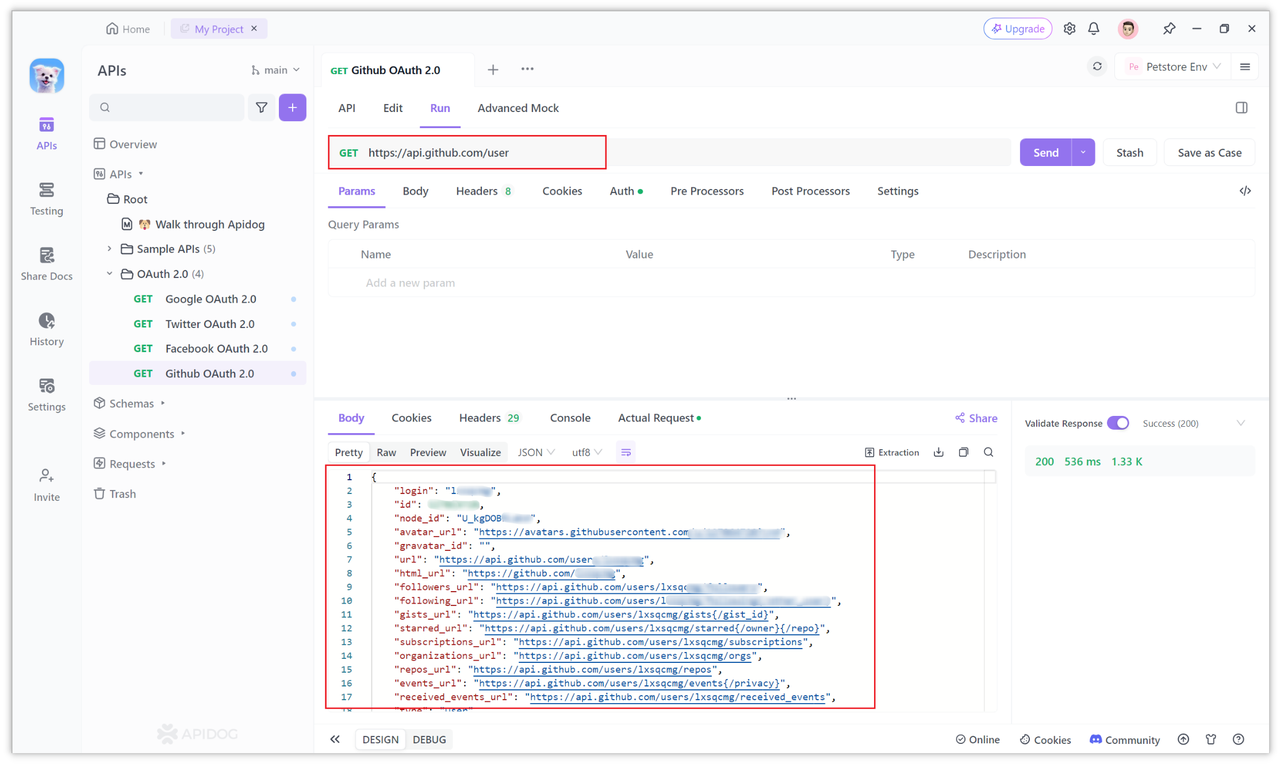Switch response view to Raw
Screen dimensions: 1280x764
coord(386,452)
